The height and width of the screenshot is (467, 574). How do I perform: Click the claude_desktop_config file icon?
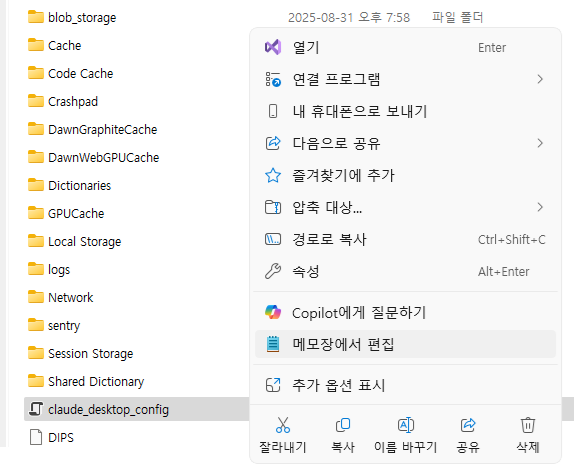coord(36,409)
